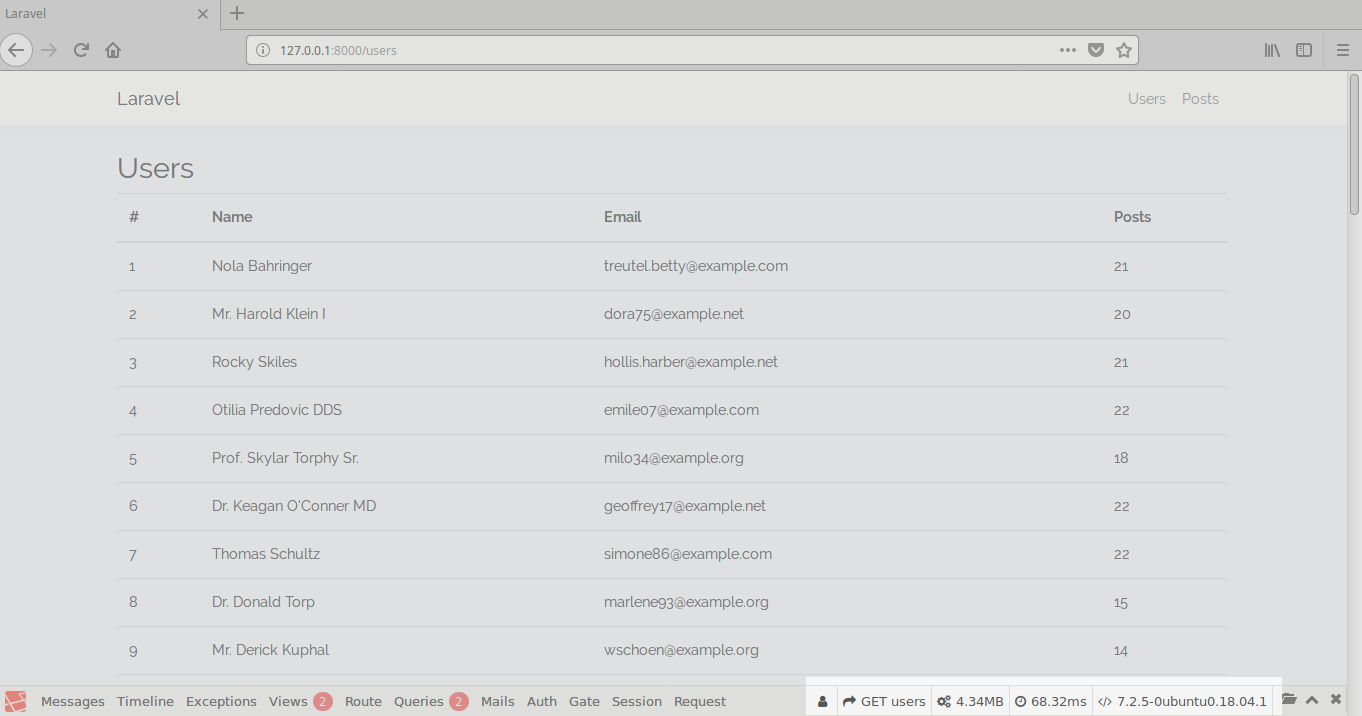Collapse the debugbar using the chevron arrow
The image size is (1362, 716).
point(1312,700)
